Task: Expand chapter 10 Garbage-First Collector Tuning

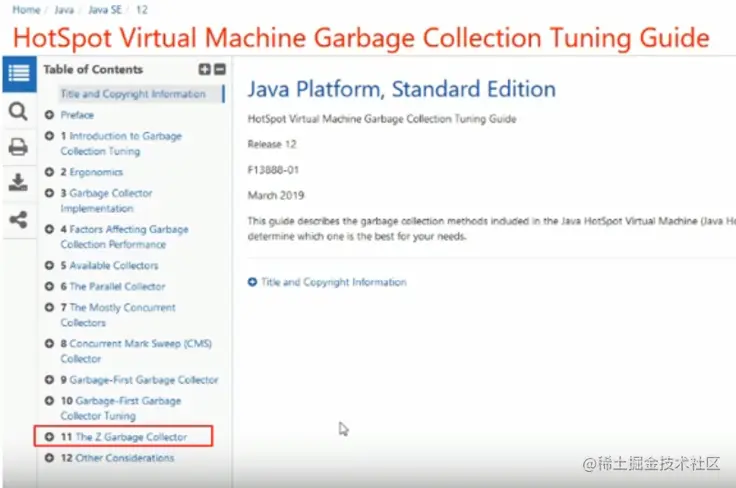Action: point(49,401)
